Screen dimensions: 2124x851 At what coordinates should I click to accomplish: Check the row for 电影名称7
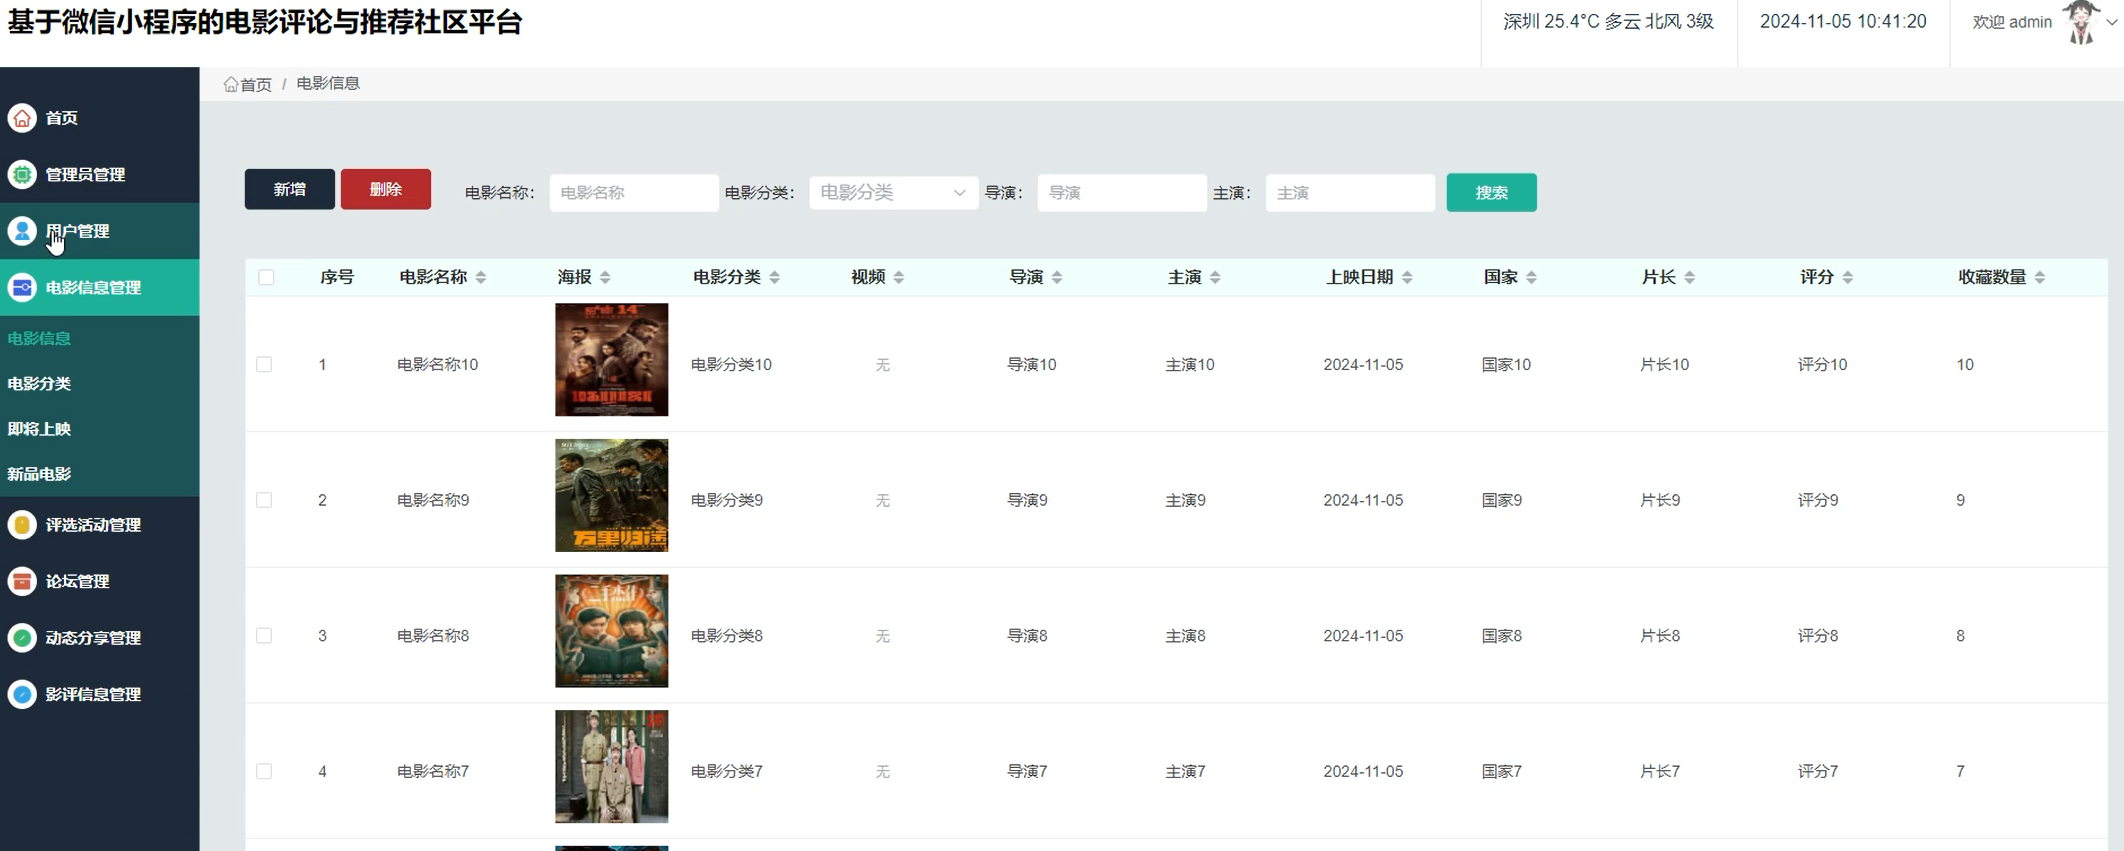264,771
